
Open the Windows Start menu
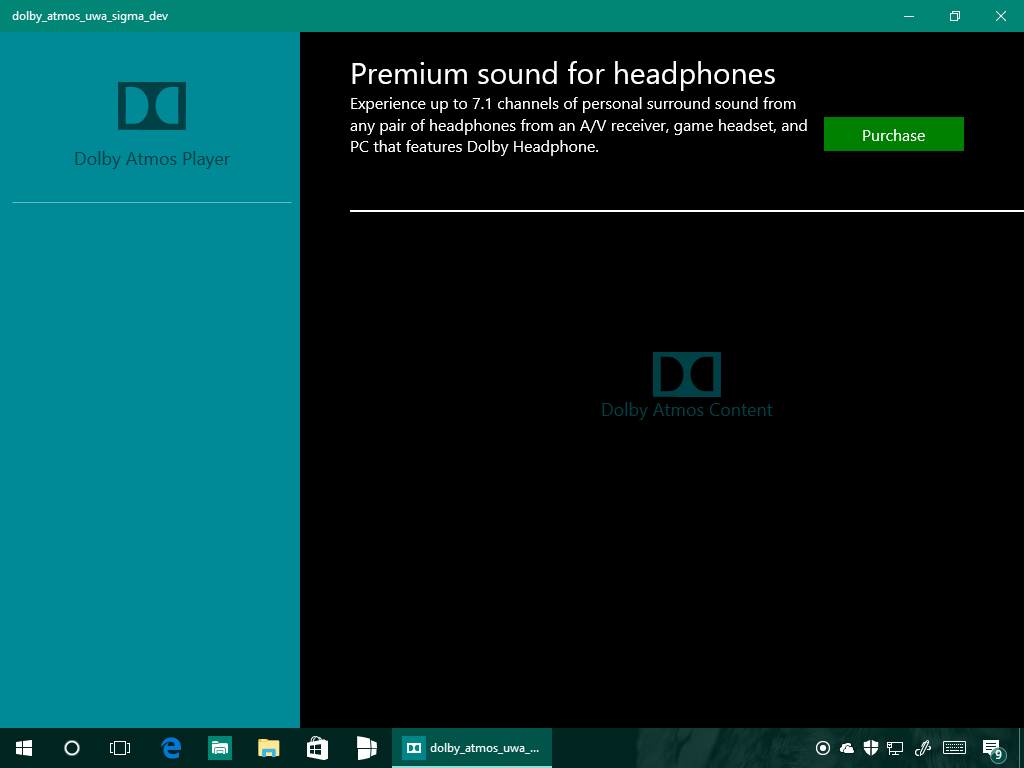(24, 748)
